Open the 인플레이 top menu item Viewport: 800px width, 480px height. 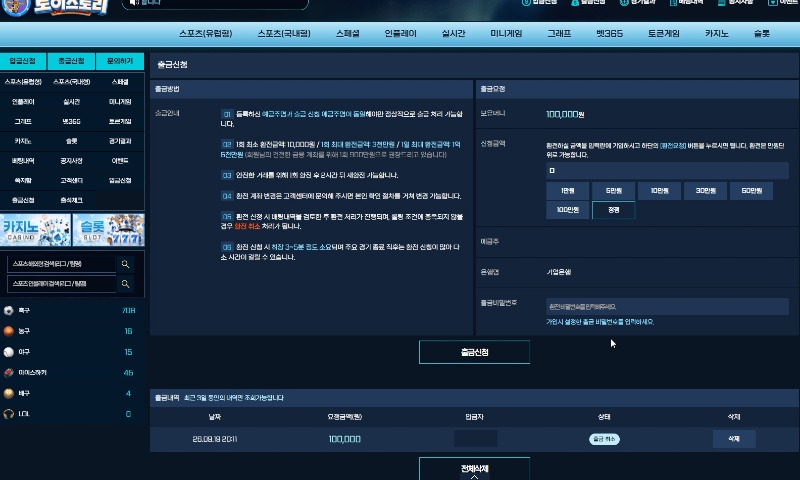(401, 34)
